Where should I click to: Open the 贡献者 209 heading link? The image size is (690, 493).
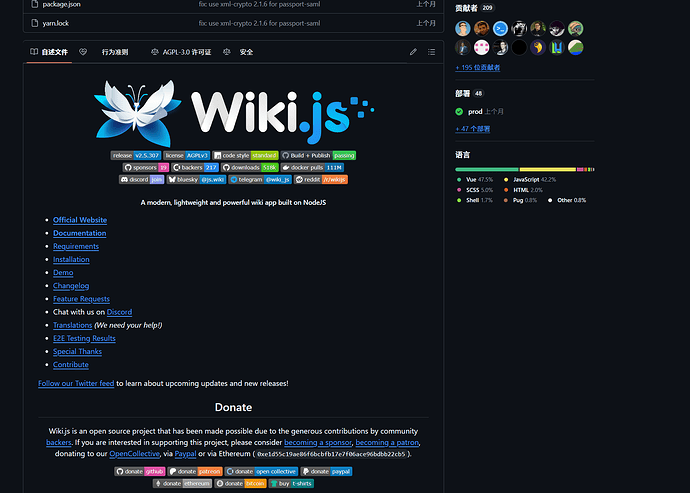[474, 7]
